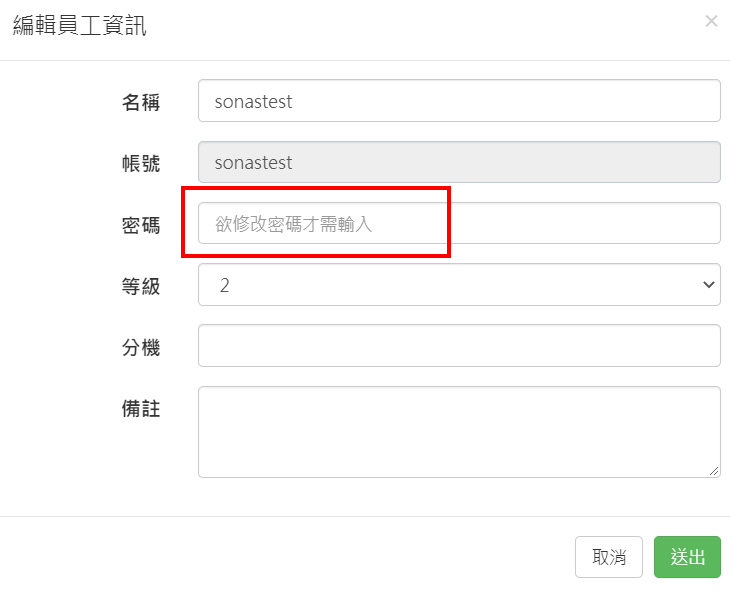Click inside the 備註 notes textarea
Viewport: 730px width, 590px height.
459,432
